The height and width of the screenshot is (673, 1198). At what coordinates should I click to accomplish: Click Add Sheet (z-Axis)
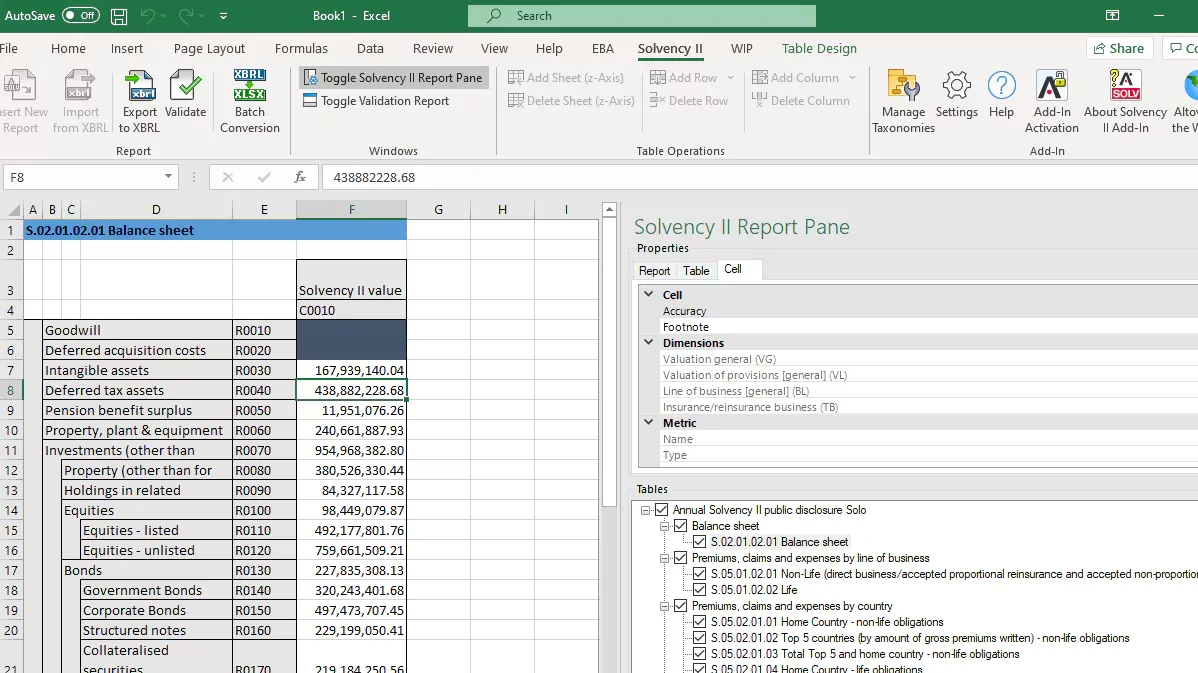(566, 78)
